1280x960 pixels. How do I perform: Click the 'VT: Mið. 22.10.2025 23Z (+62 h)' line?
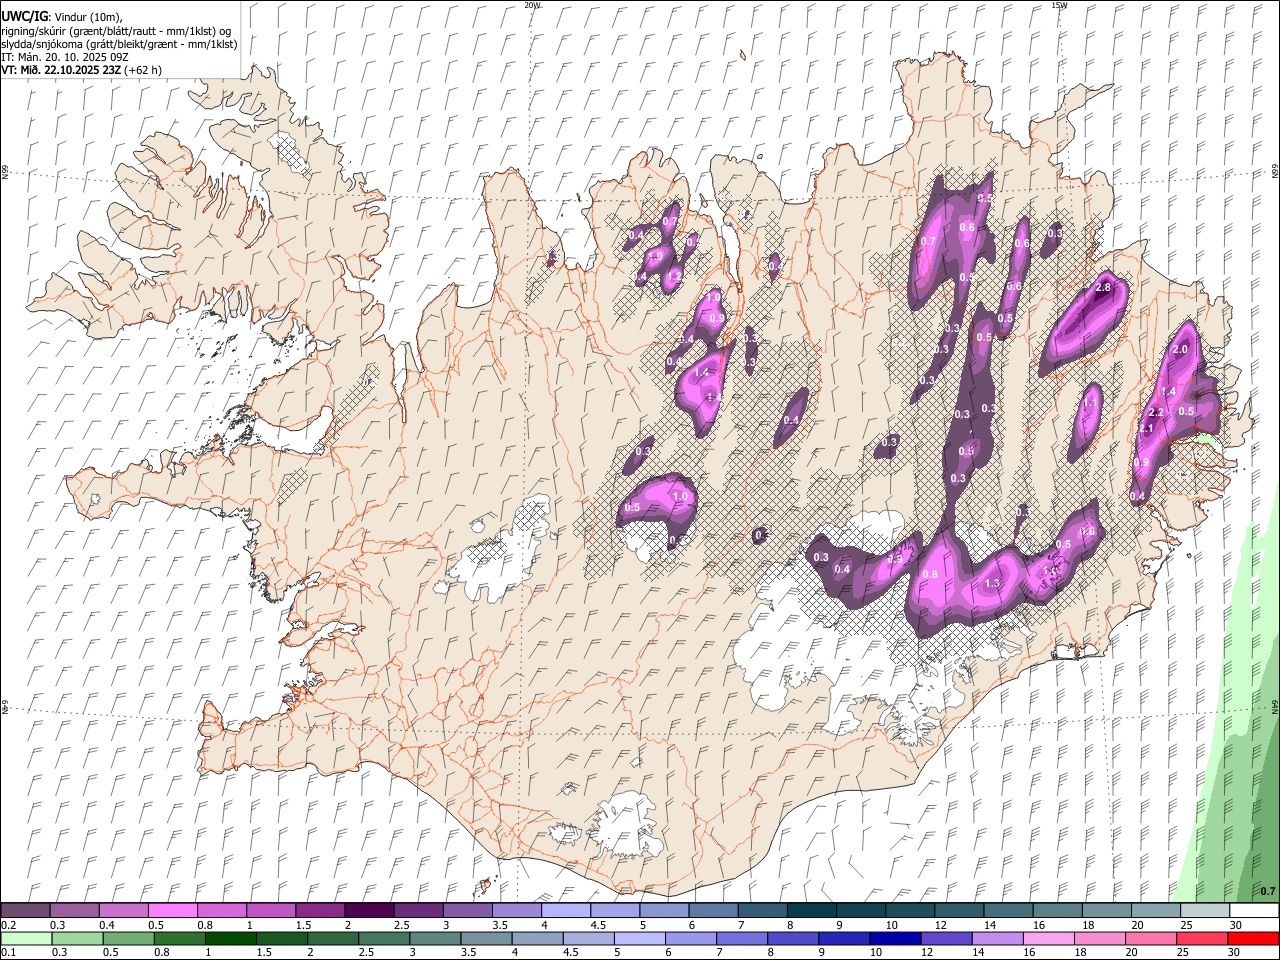tap(81, 70)
